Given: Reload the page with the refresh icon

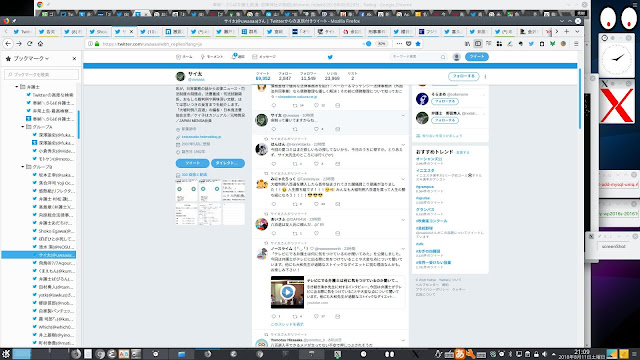Looking at the screenshot, I should click(29, 44).
